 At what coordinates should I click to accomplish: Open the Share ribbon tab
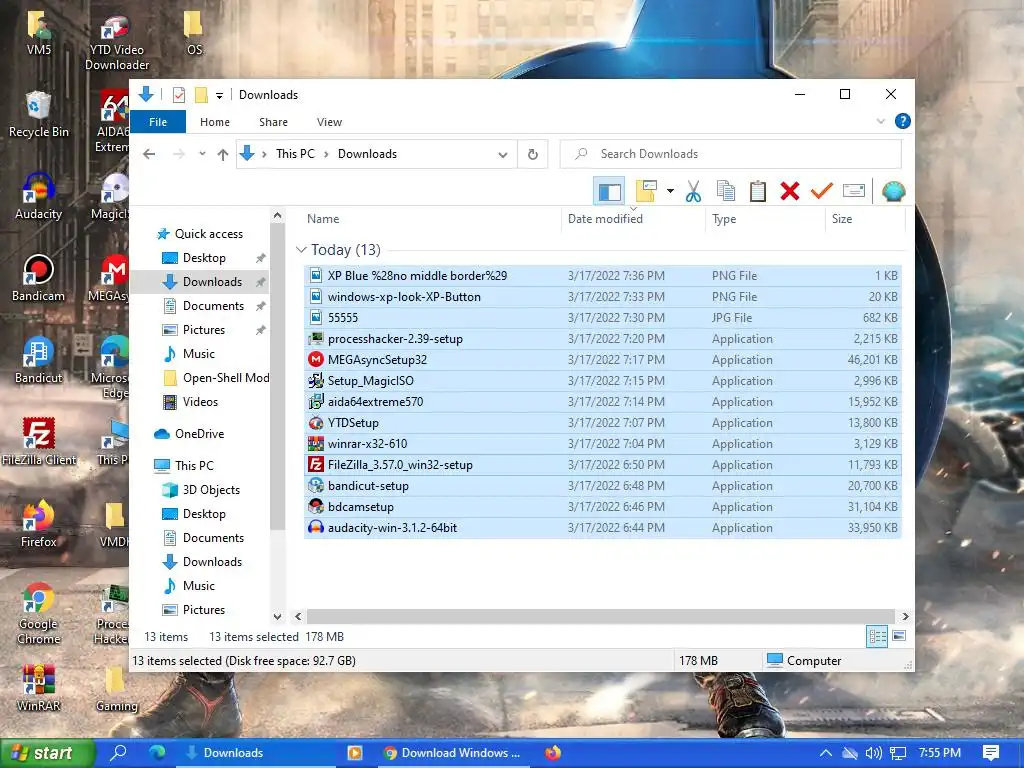click(273, 122)
